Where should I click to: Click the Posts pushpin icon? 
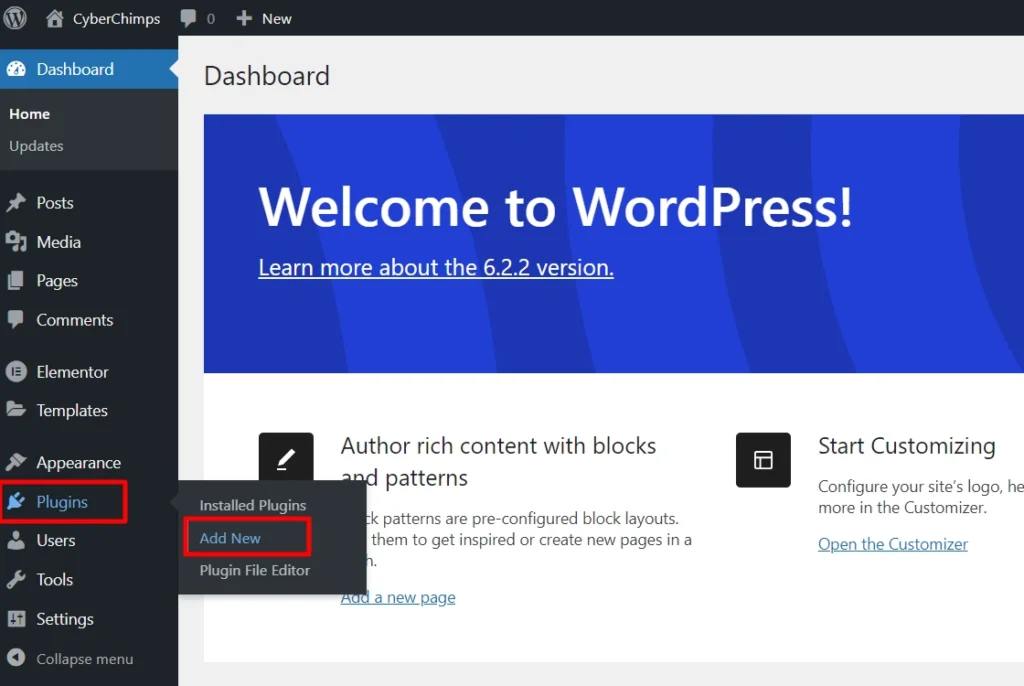(x=16, y=203)
